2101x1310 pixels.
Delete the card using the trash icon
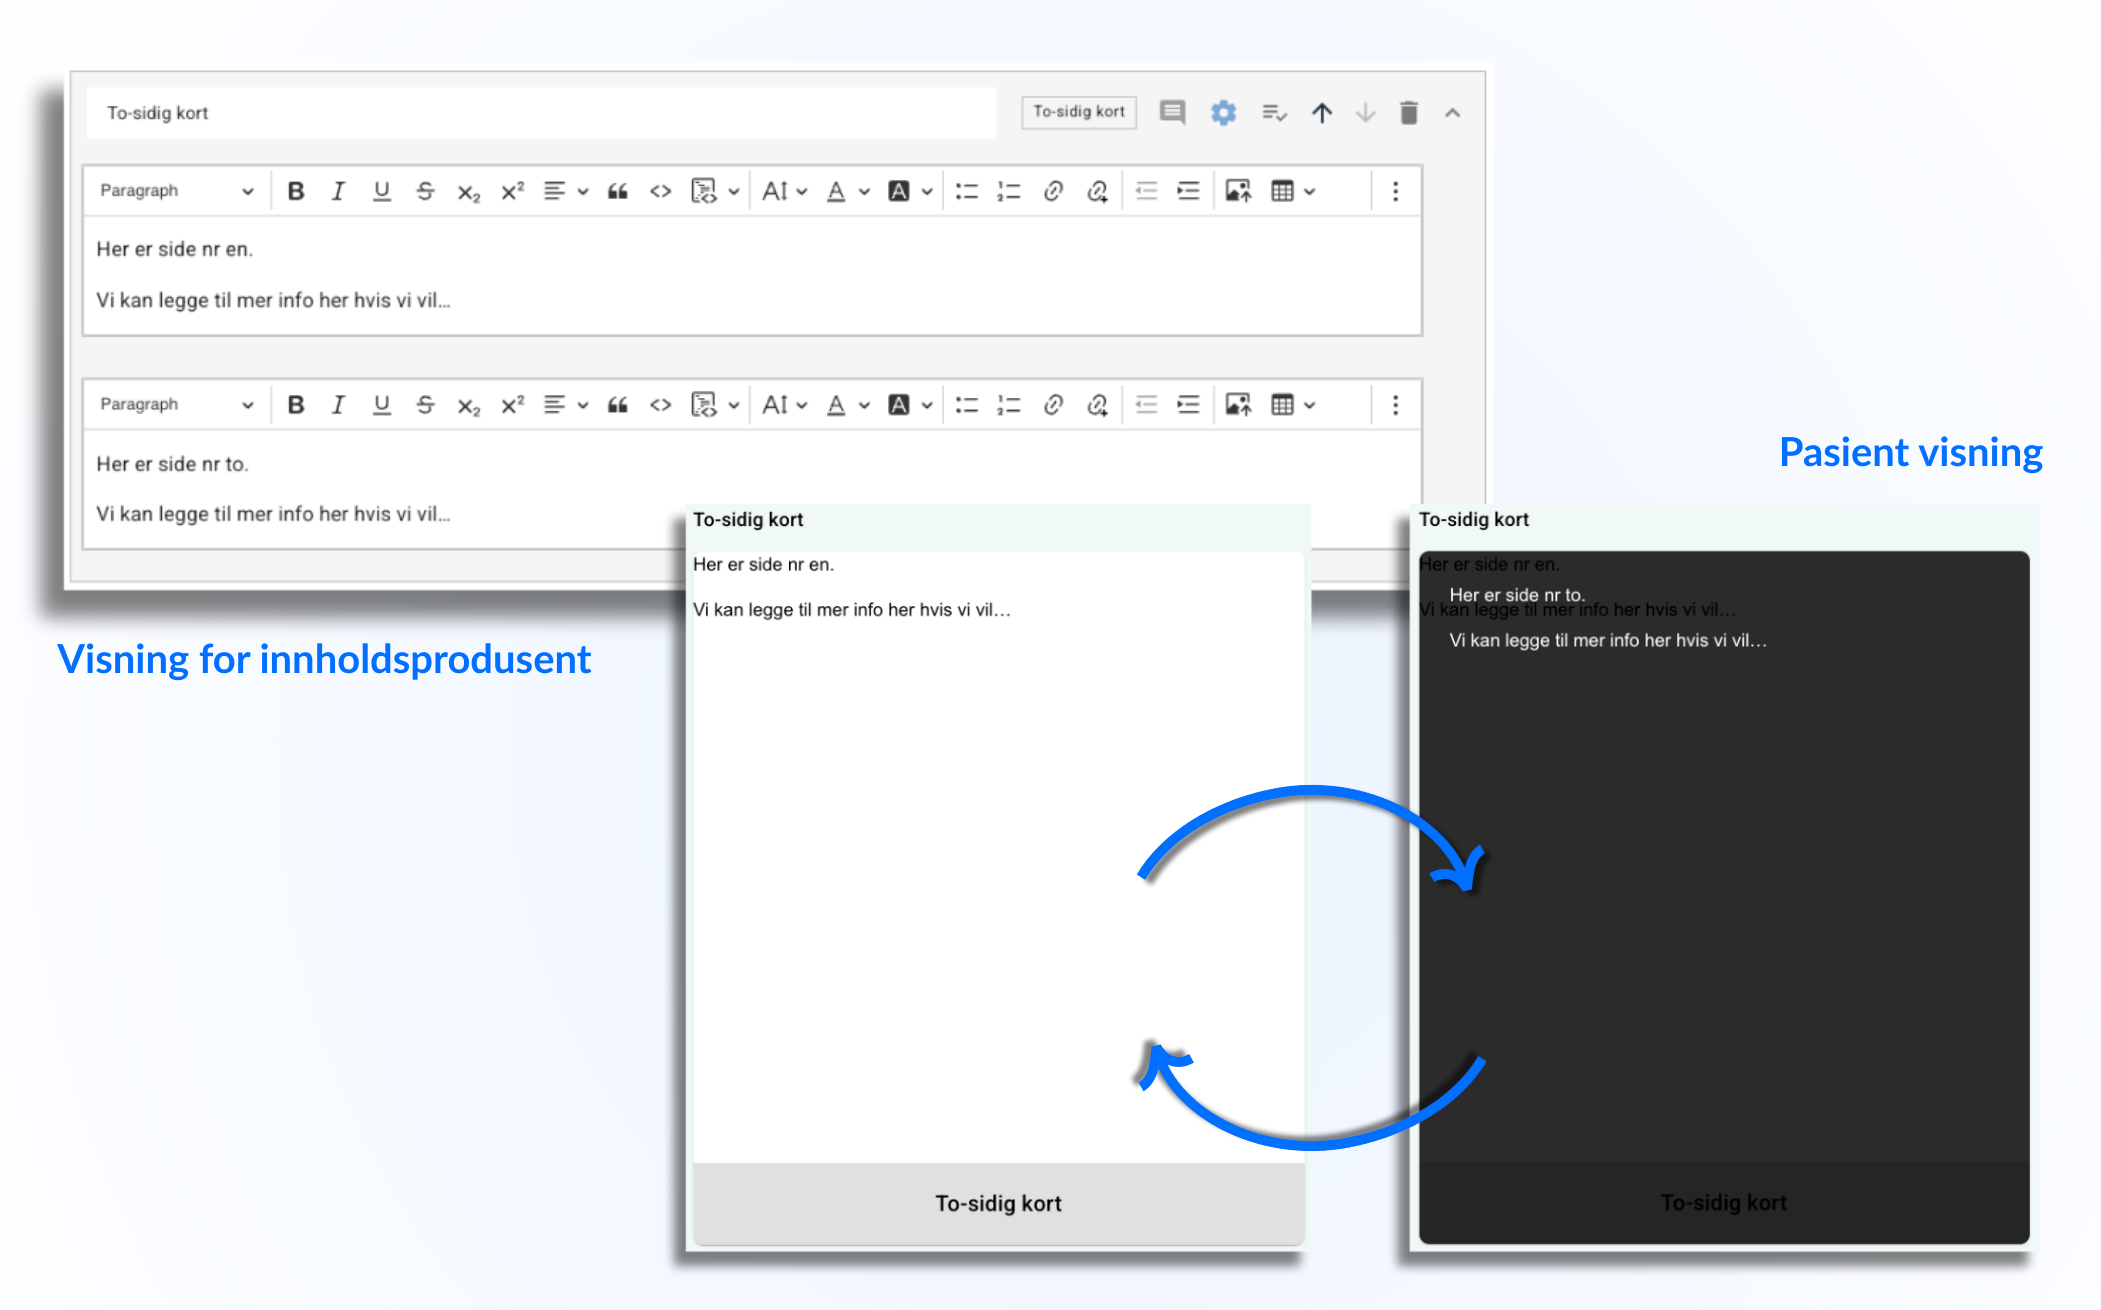[x=1408, y=113]
